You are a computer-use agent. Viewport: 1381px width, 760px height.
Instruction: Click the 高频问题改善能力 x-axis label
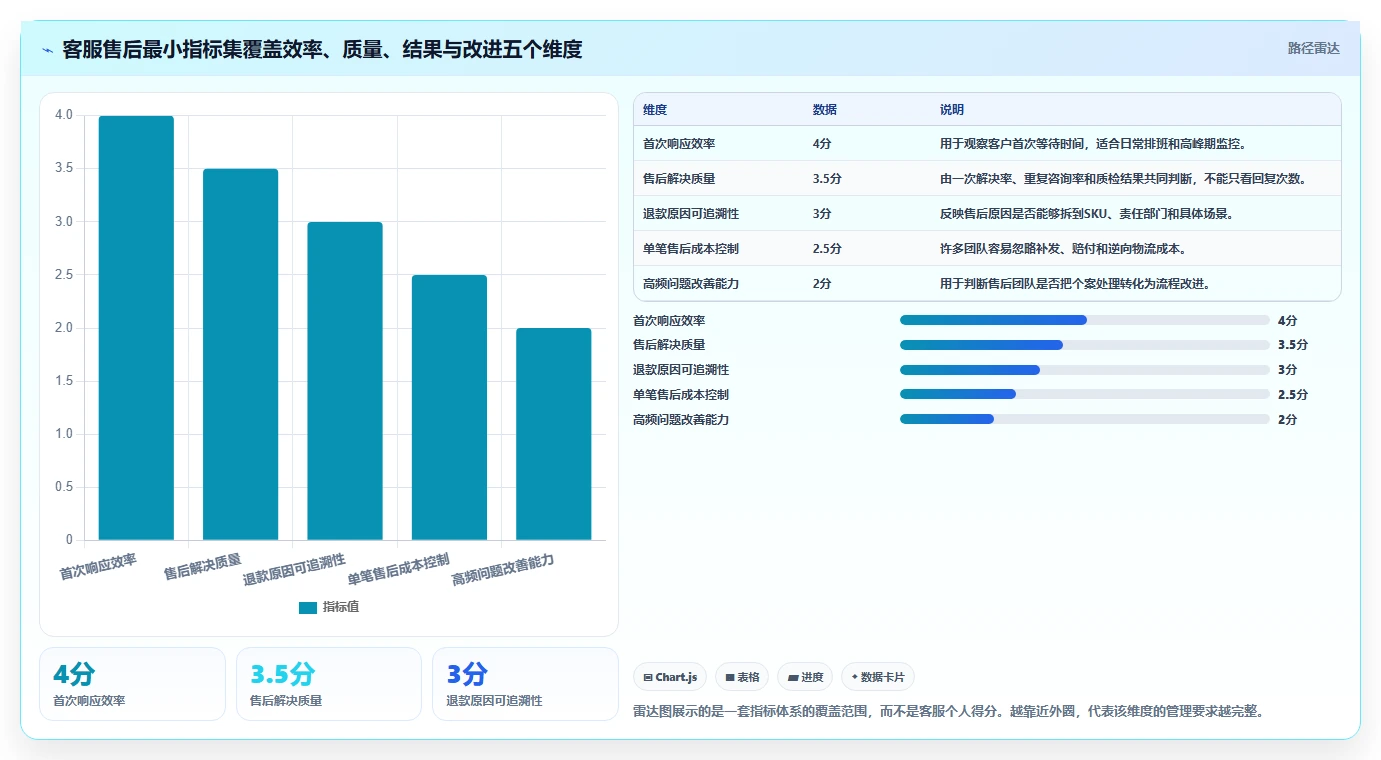pos(503,569)
